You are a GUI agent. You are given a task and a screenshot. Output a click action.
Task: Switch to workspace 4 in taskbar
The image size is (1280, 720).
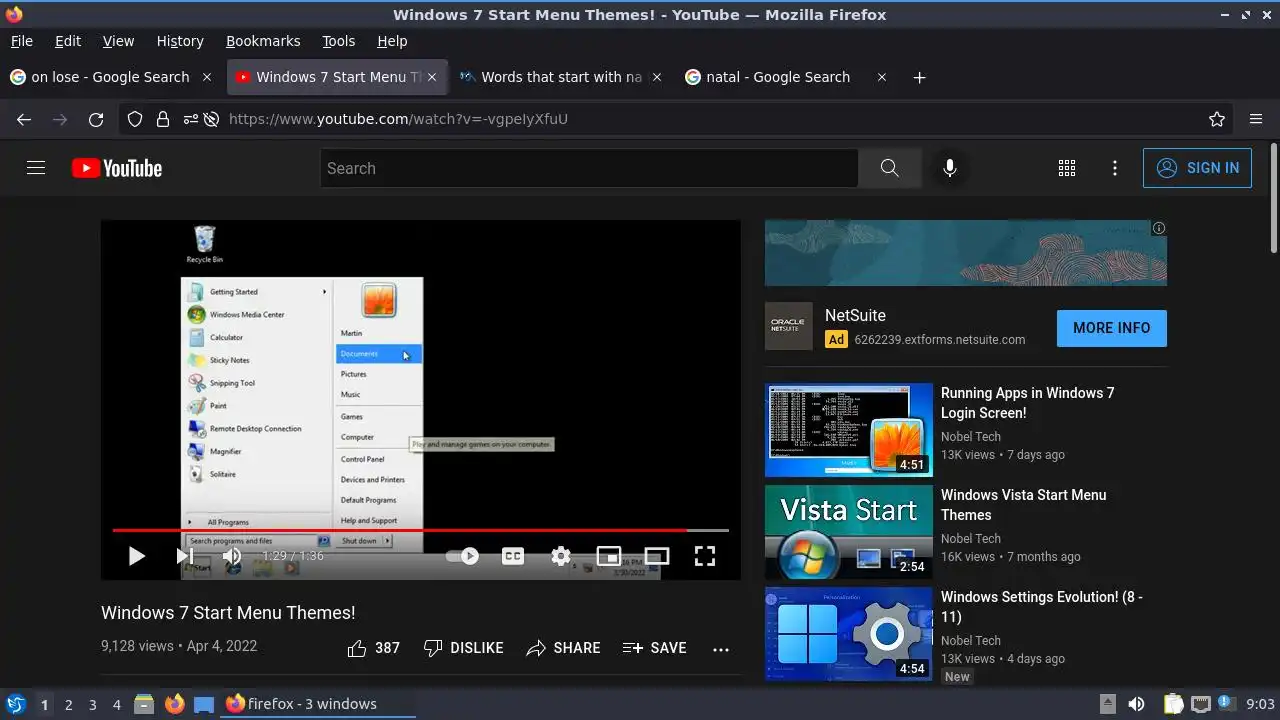(116, 704)
